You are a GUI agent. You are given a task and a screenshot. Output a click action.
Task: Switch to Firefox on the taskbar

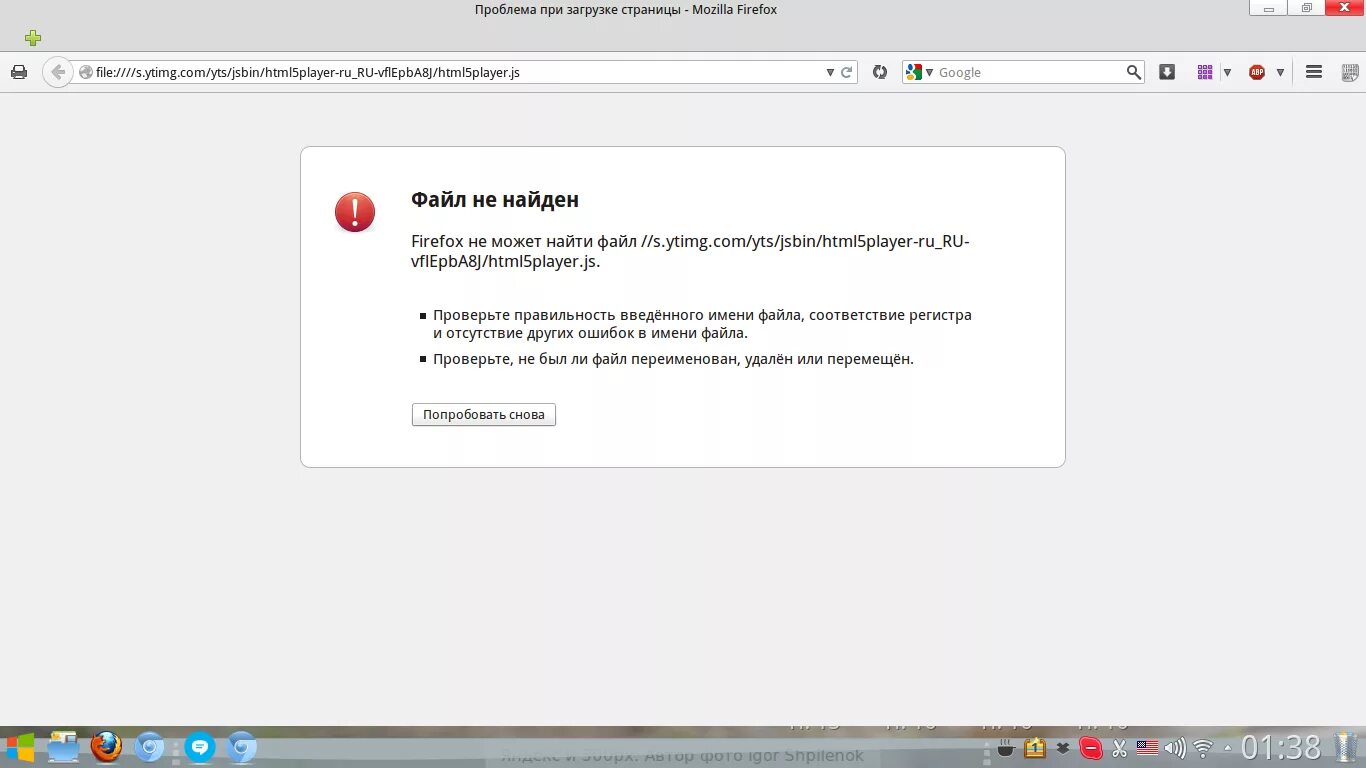coord(106,747)
